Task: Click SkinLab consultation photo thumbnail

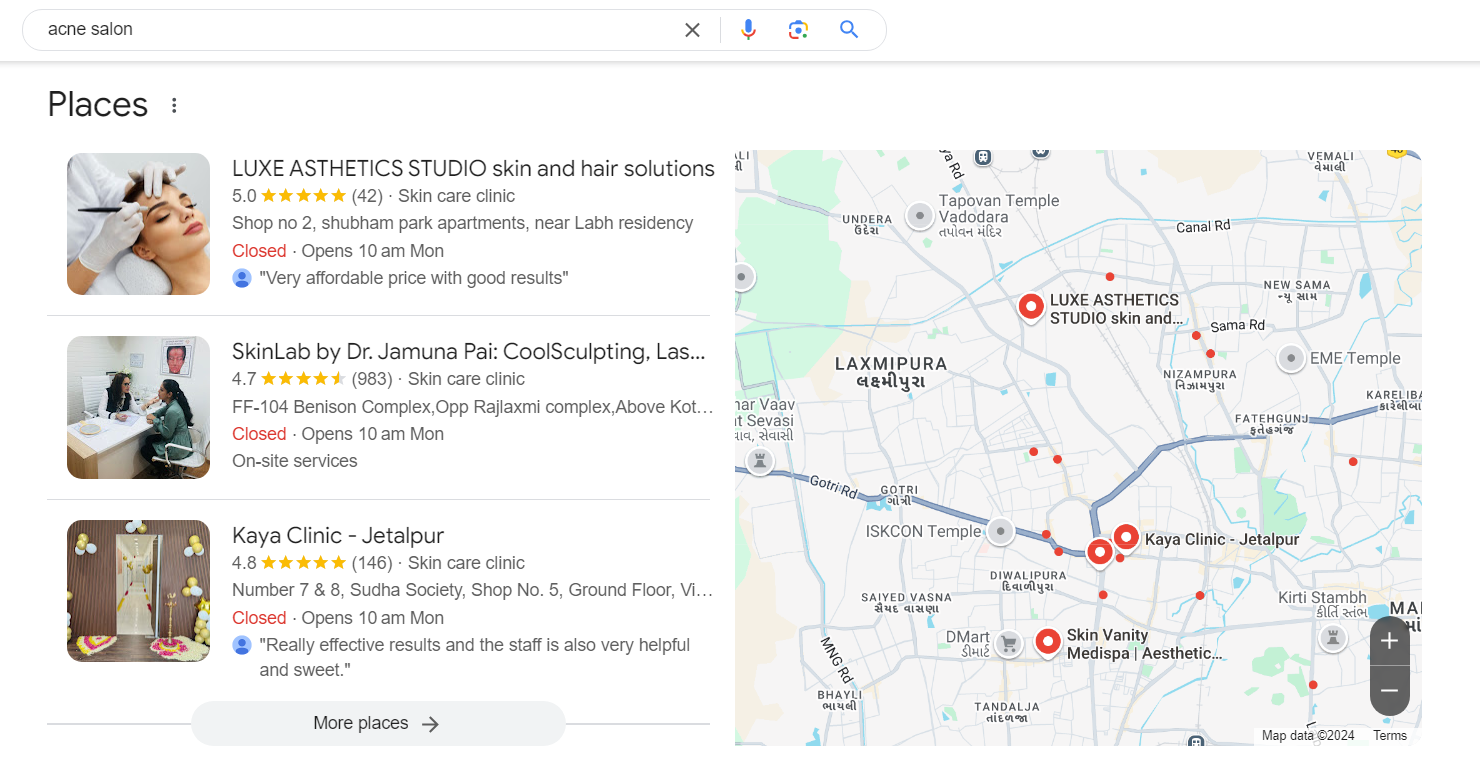Action: pos(138,407)
